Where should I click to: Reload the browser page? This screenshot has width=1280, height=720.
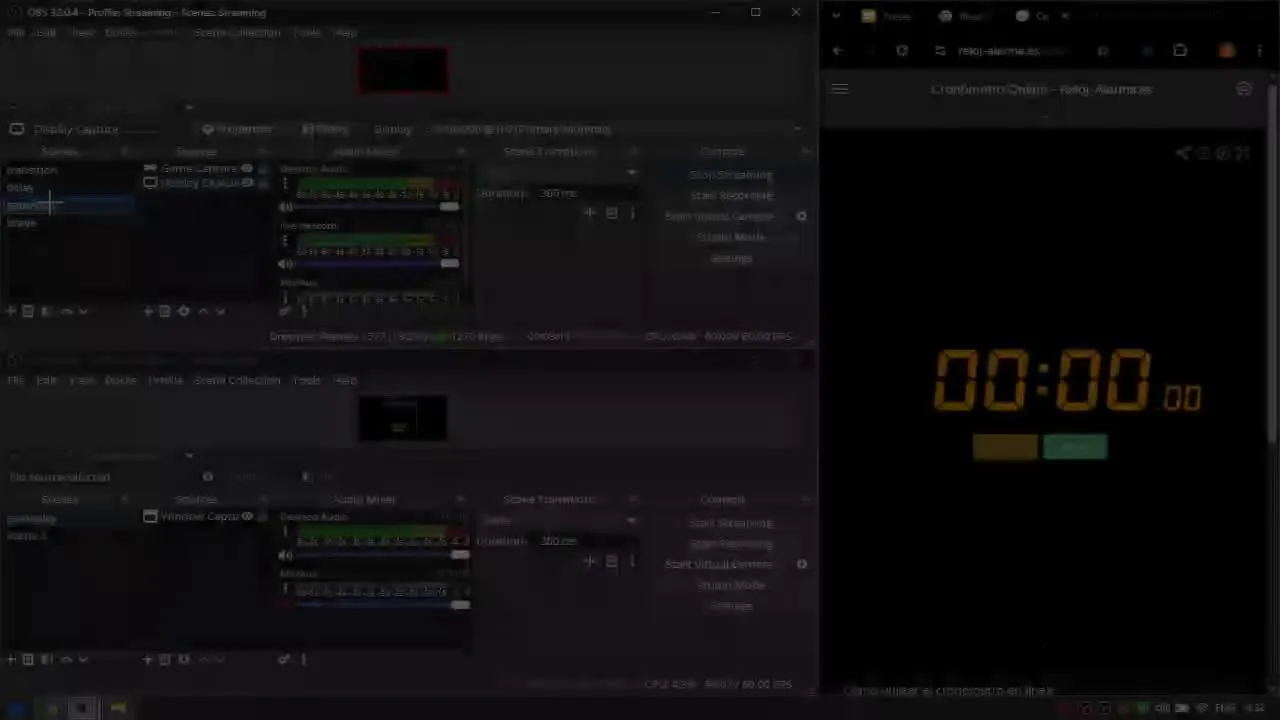coord(901,51)
